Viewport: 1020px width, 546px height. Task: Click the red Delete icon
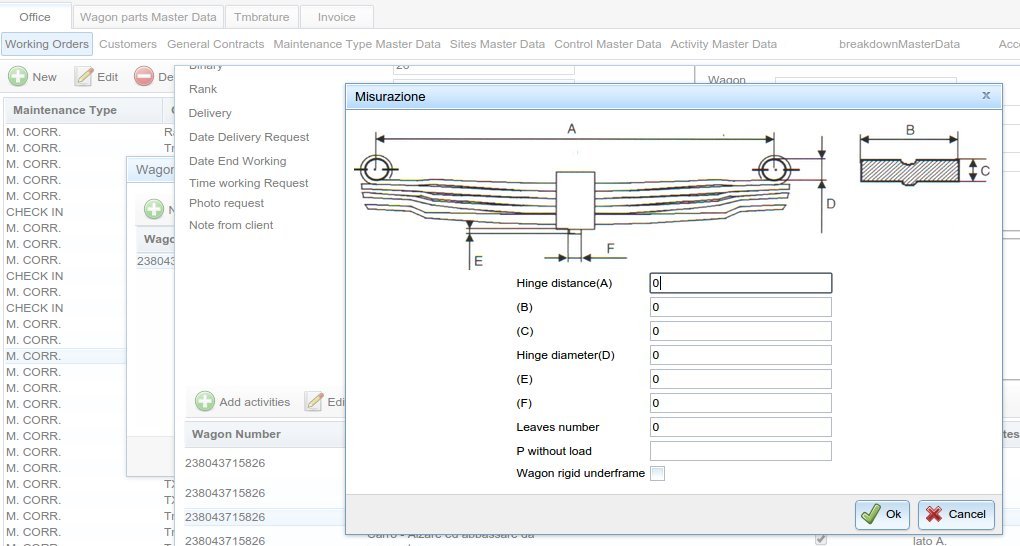pyautogui.click(x=144, y=77)
